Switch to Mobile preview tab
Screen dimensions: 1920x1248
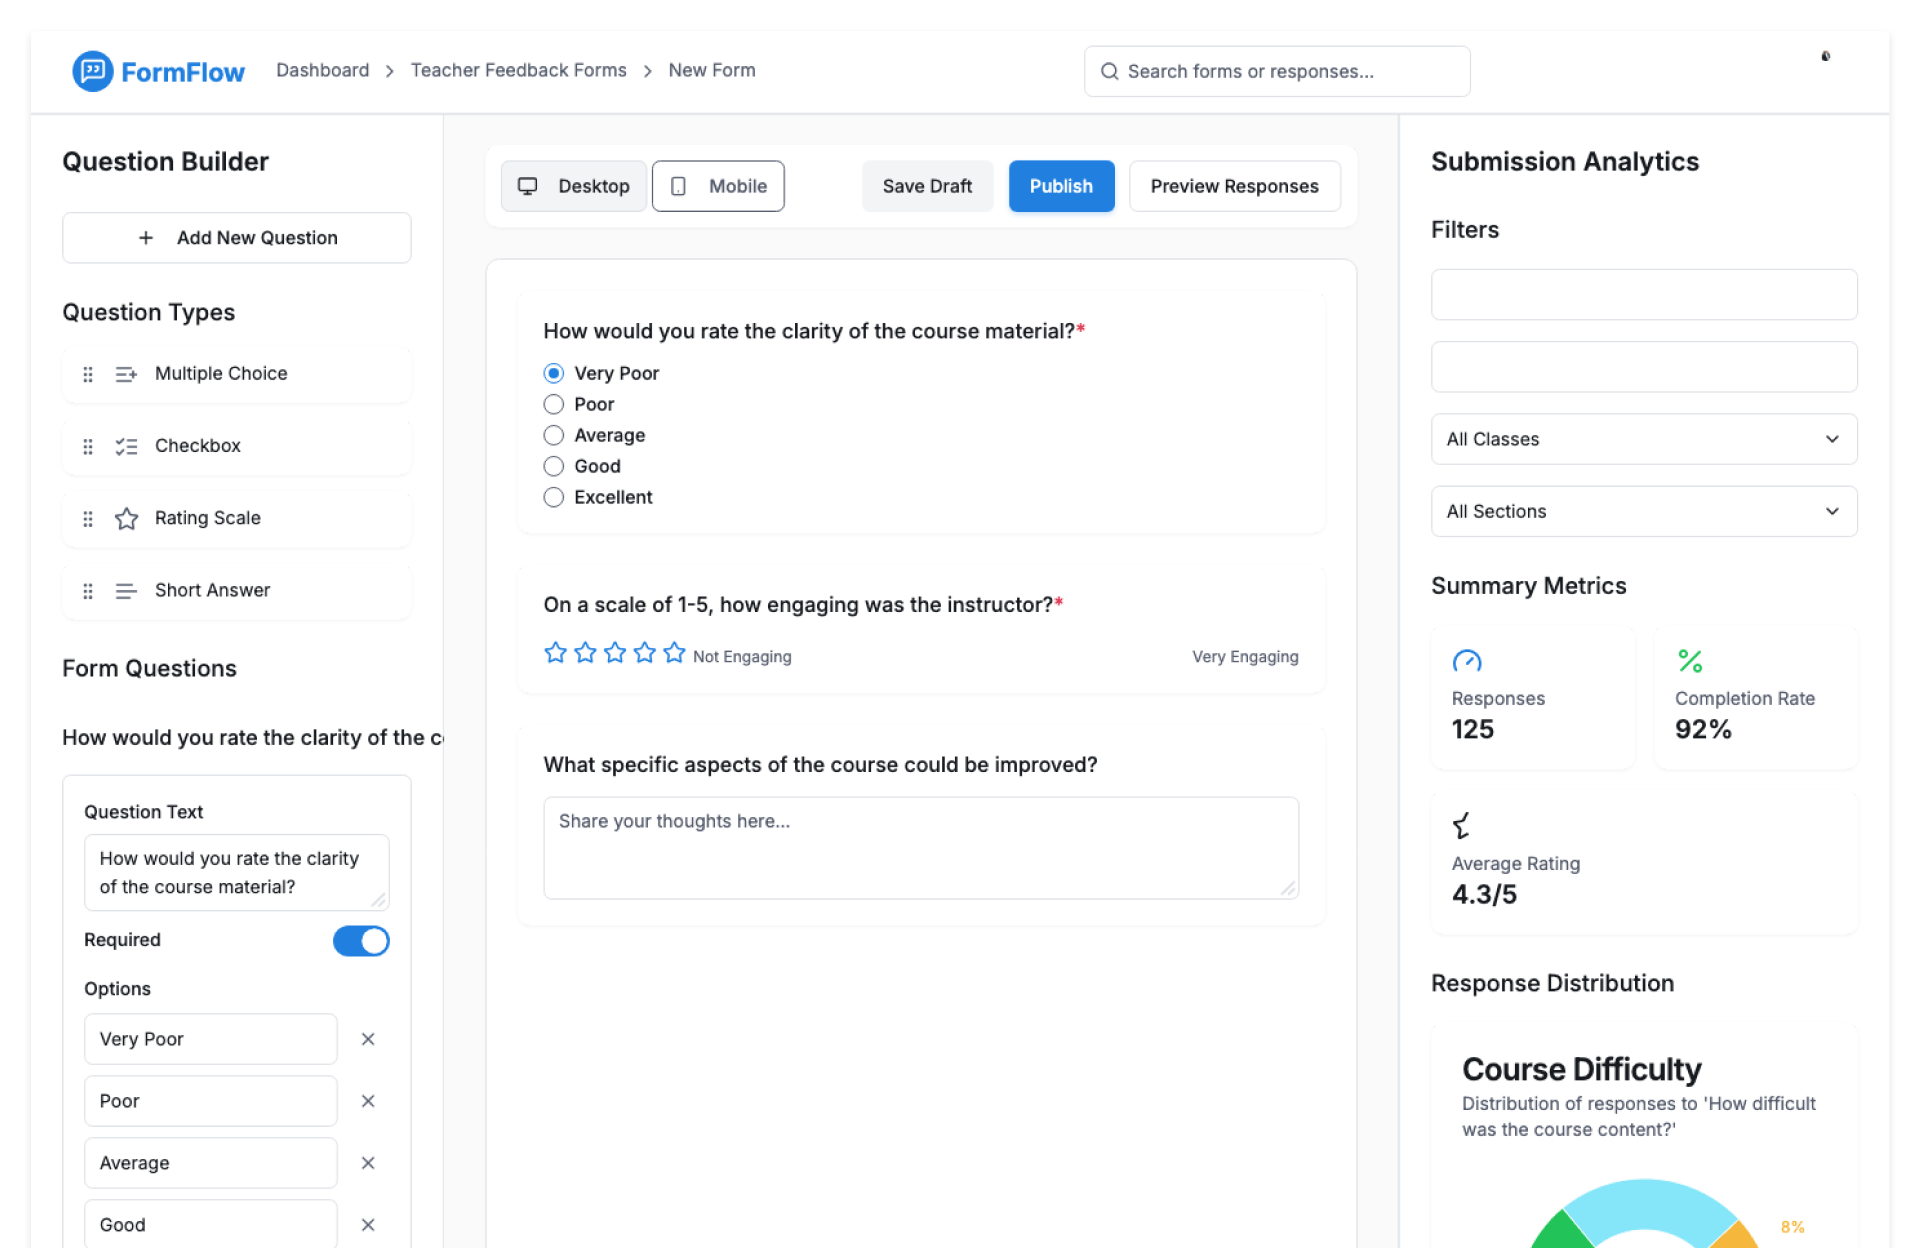coord(718,186)
